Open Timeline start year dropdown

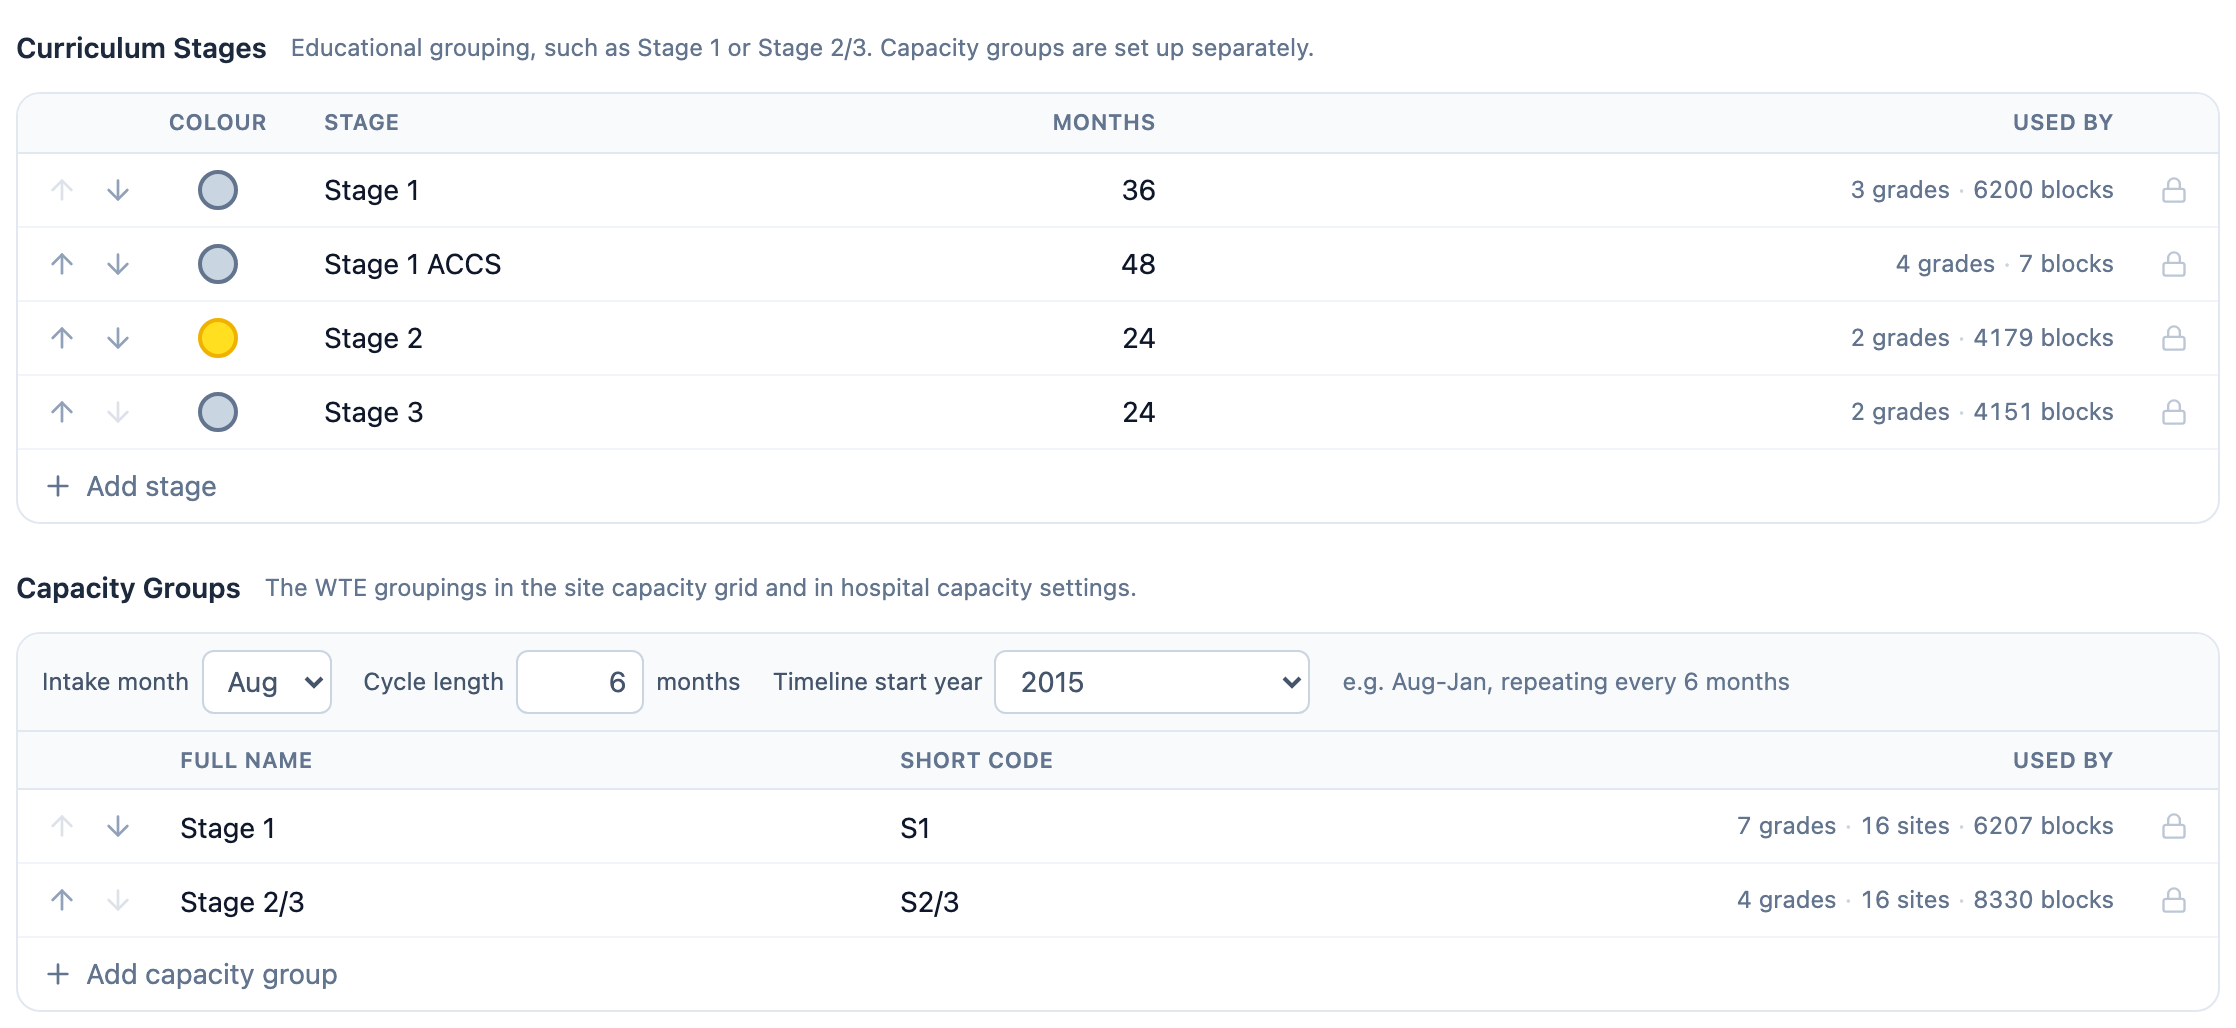pyautogui.click(x=1152, y=682)
